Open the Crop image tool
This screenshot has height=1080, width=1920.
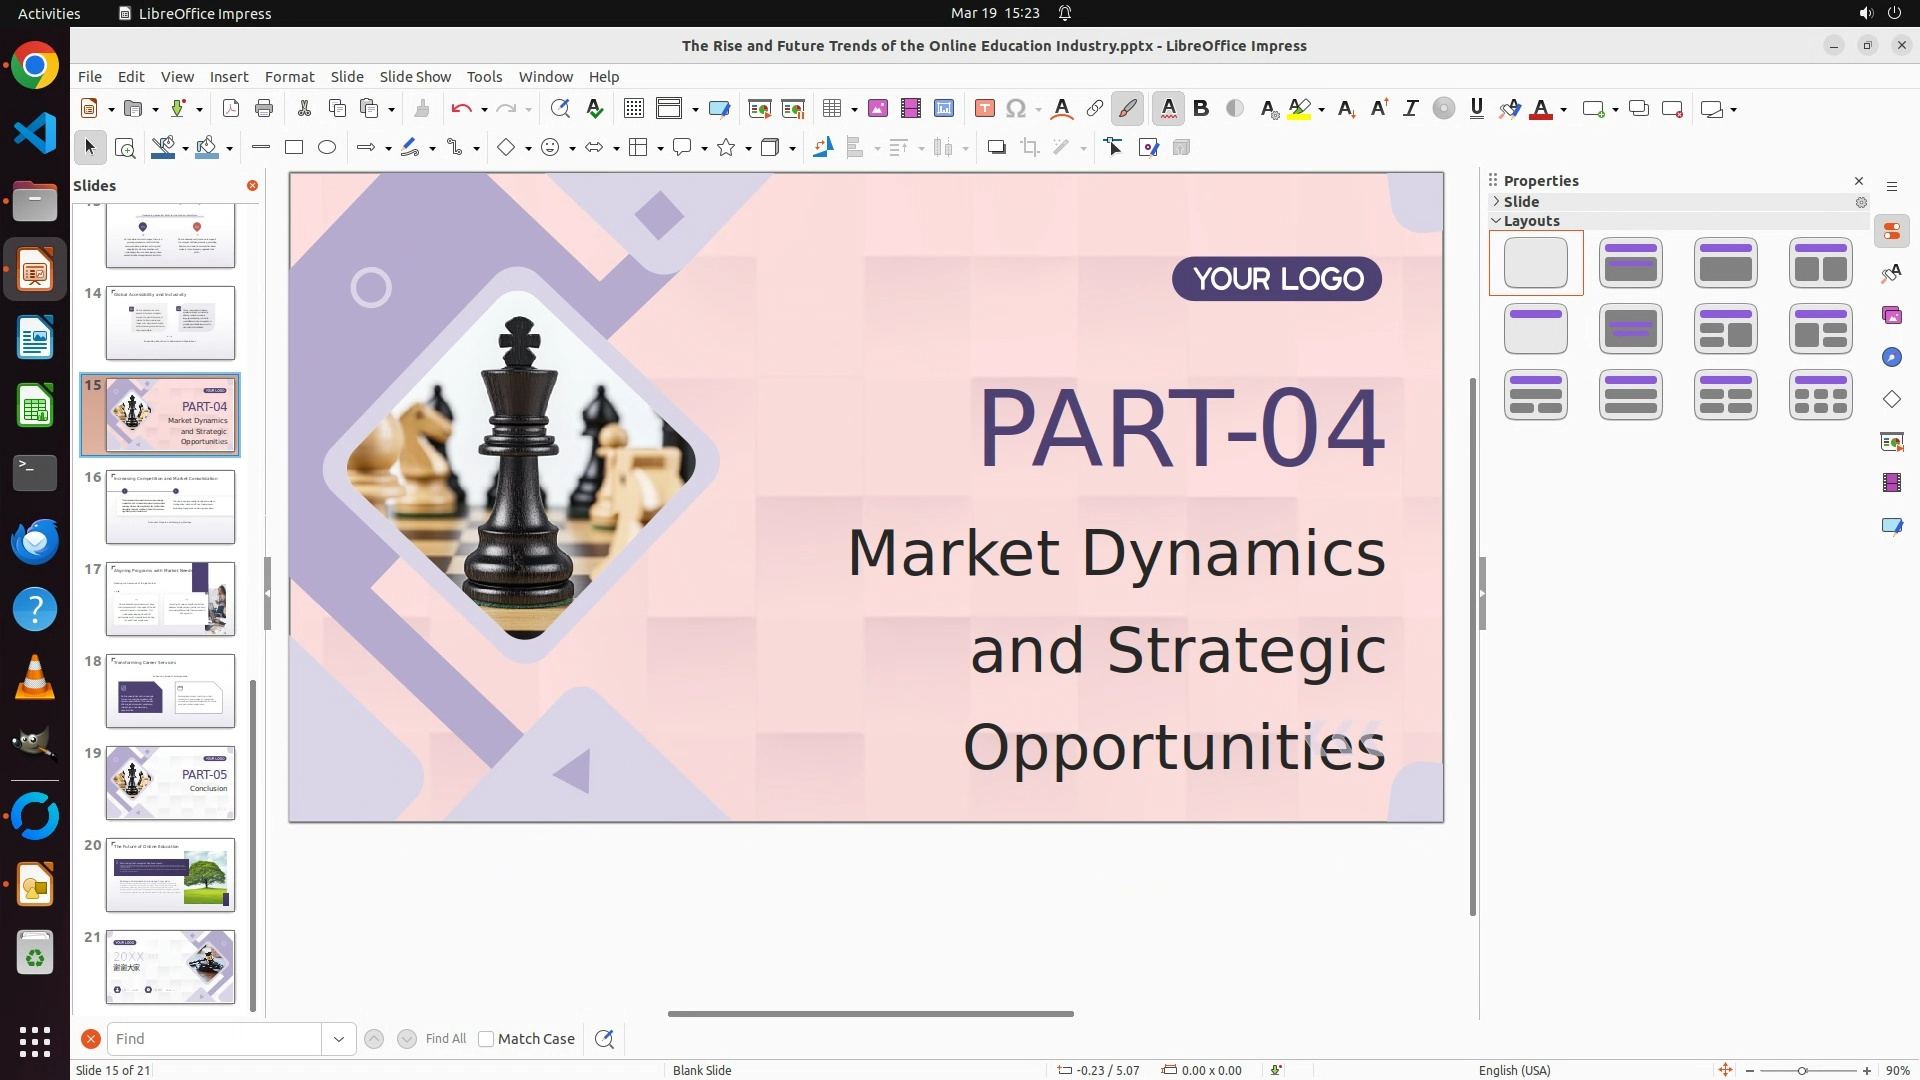coord(1030,148)
